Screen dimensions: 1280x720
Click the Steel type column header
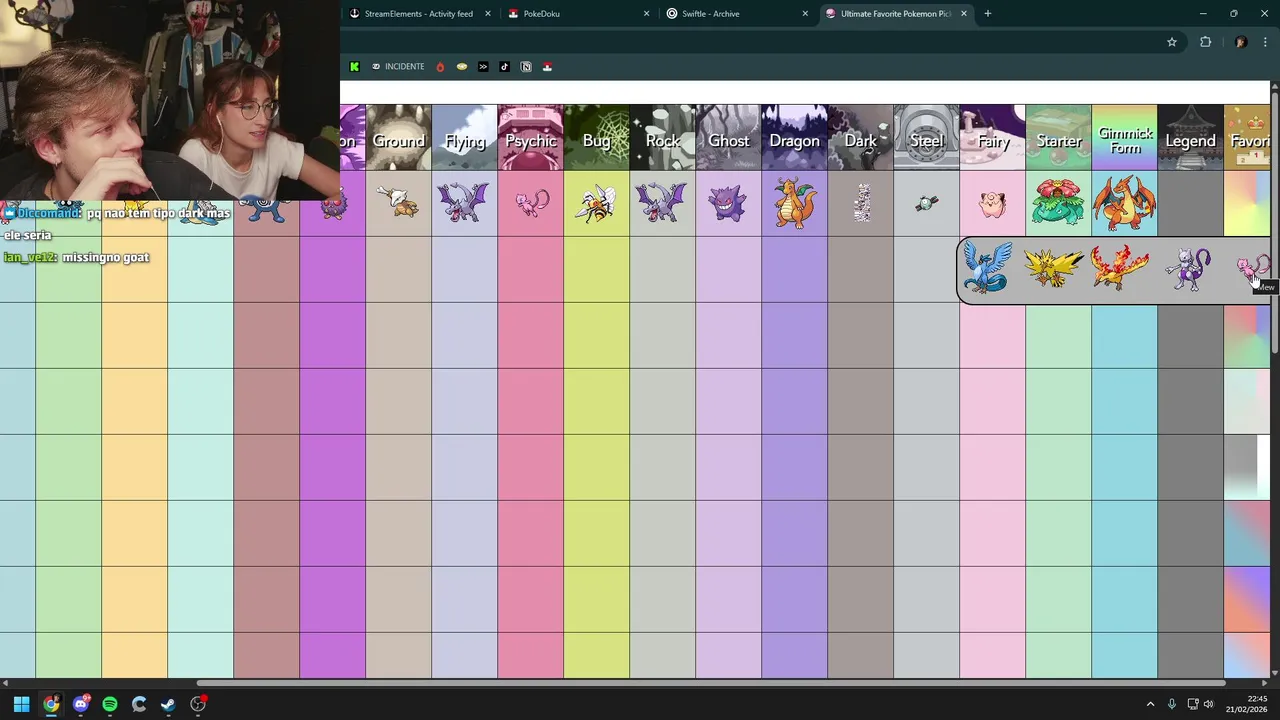927,137
